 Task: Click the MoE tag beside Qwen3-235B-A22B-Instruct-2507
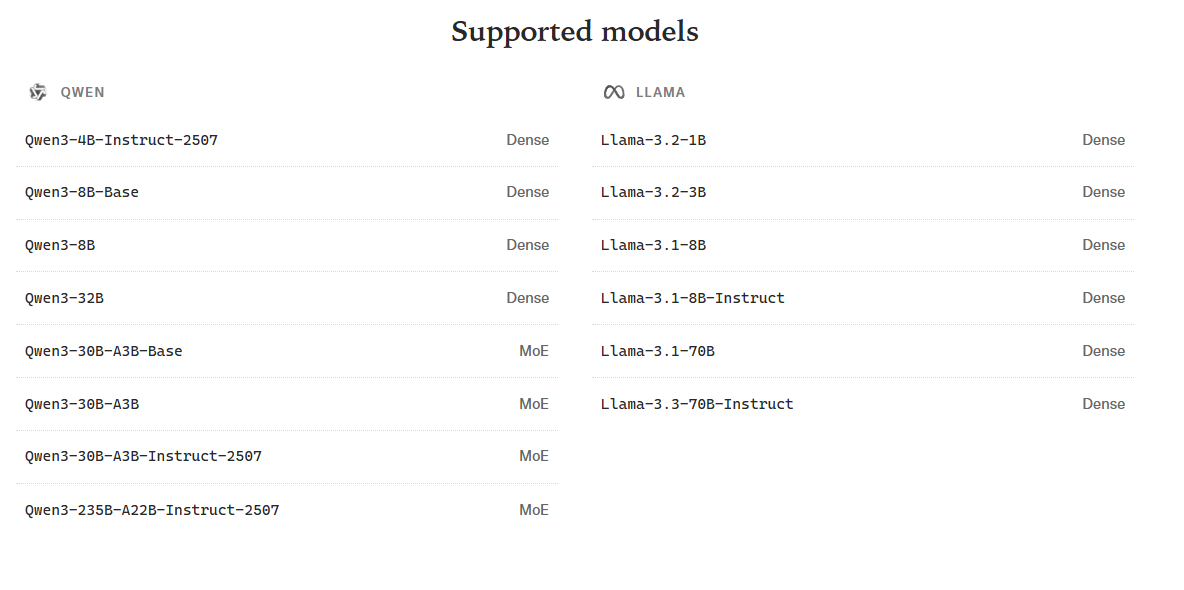534,510
